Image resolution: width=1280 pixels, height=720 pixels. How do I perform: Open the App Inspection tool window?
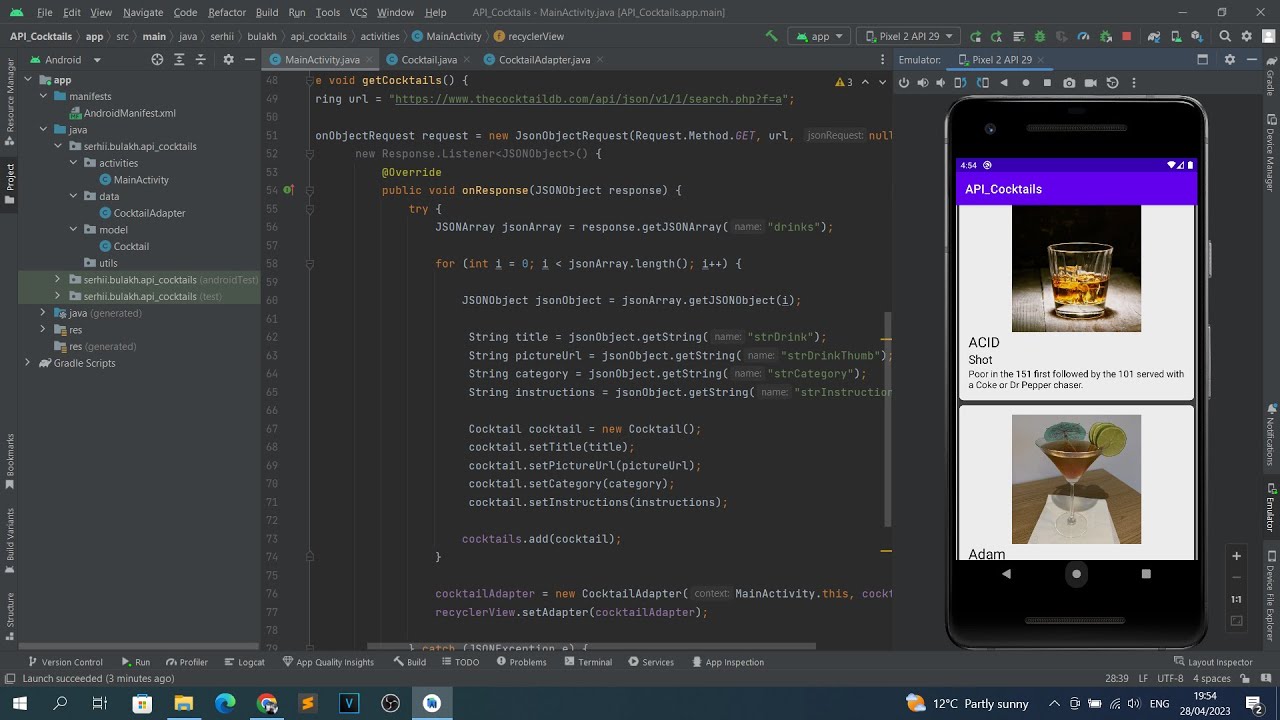coord(727,662)
